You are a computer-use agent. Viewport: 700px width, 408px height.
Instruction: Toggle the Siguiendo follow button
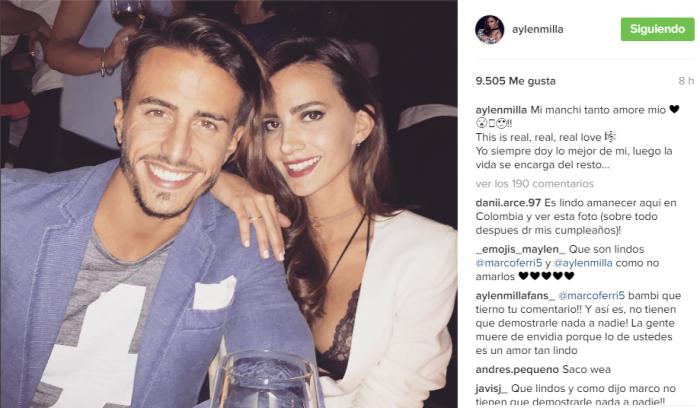[657, 29]
